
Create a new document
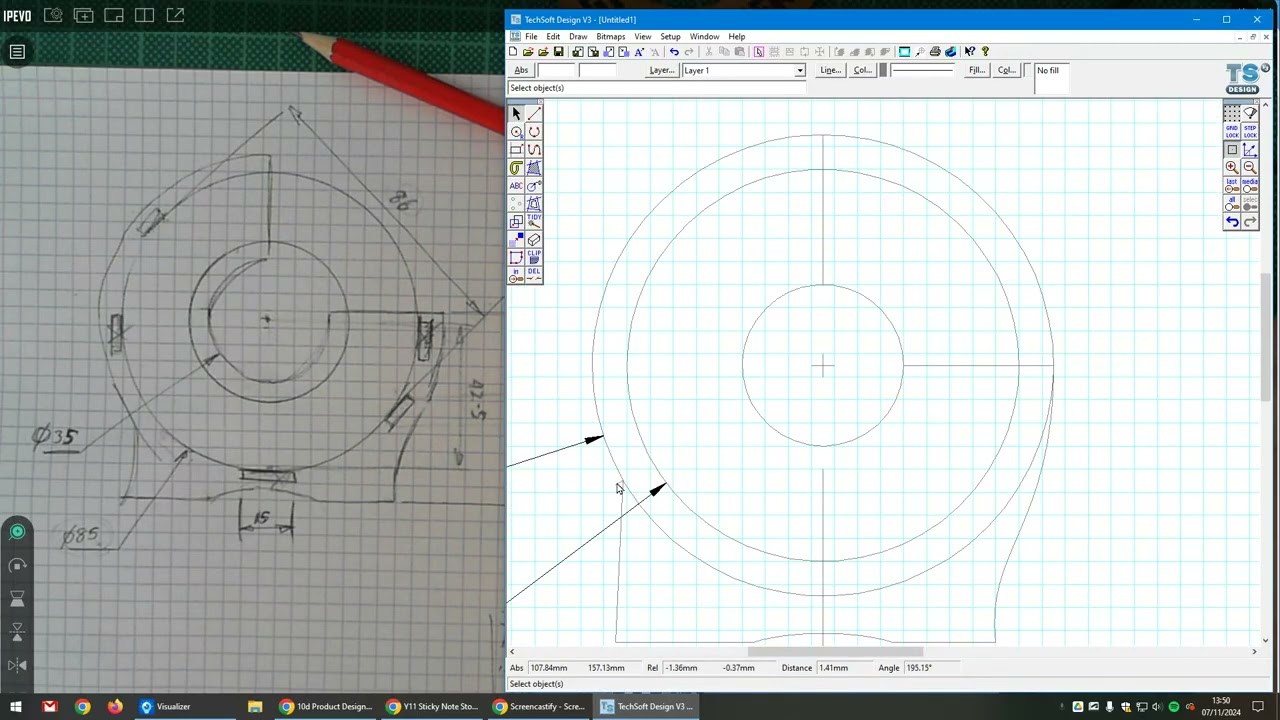(513, 52)
